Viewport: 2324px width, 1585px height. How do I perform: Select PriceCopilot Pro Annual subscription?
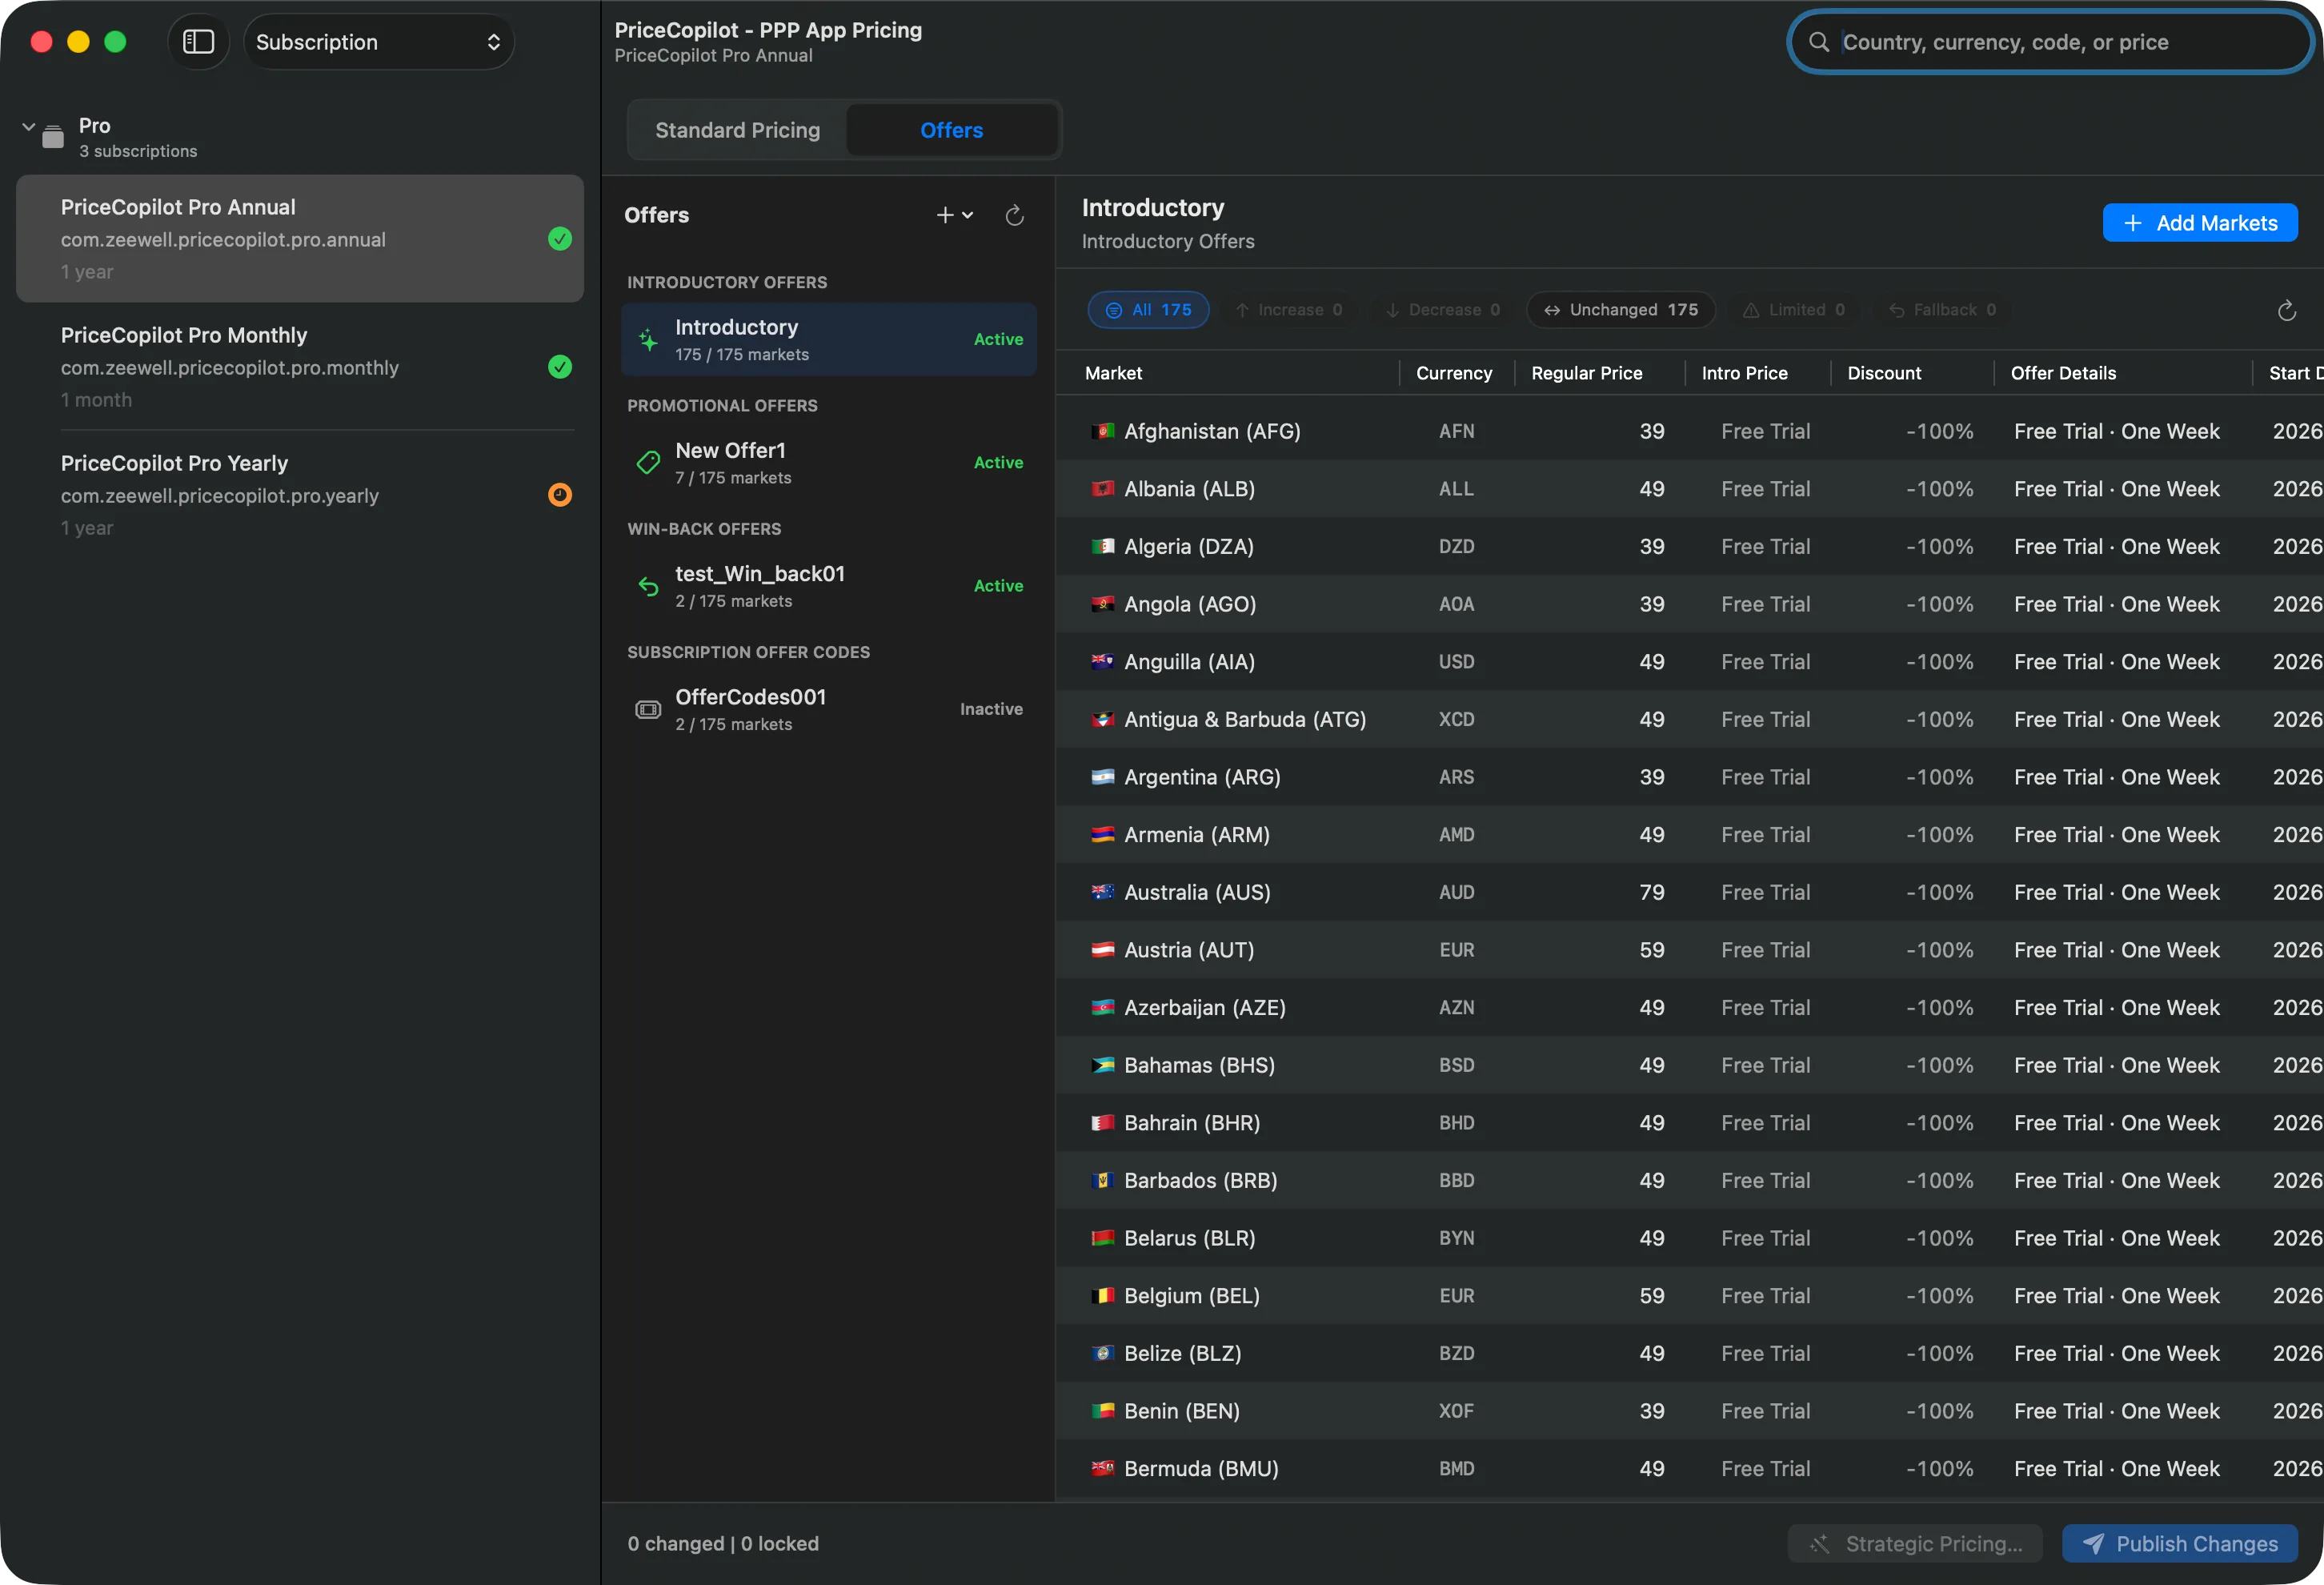click(300, 239)
